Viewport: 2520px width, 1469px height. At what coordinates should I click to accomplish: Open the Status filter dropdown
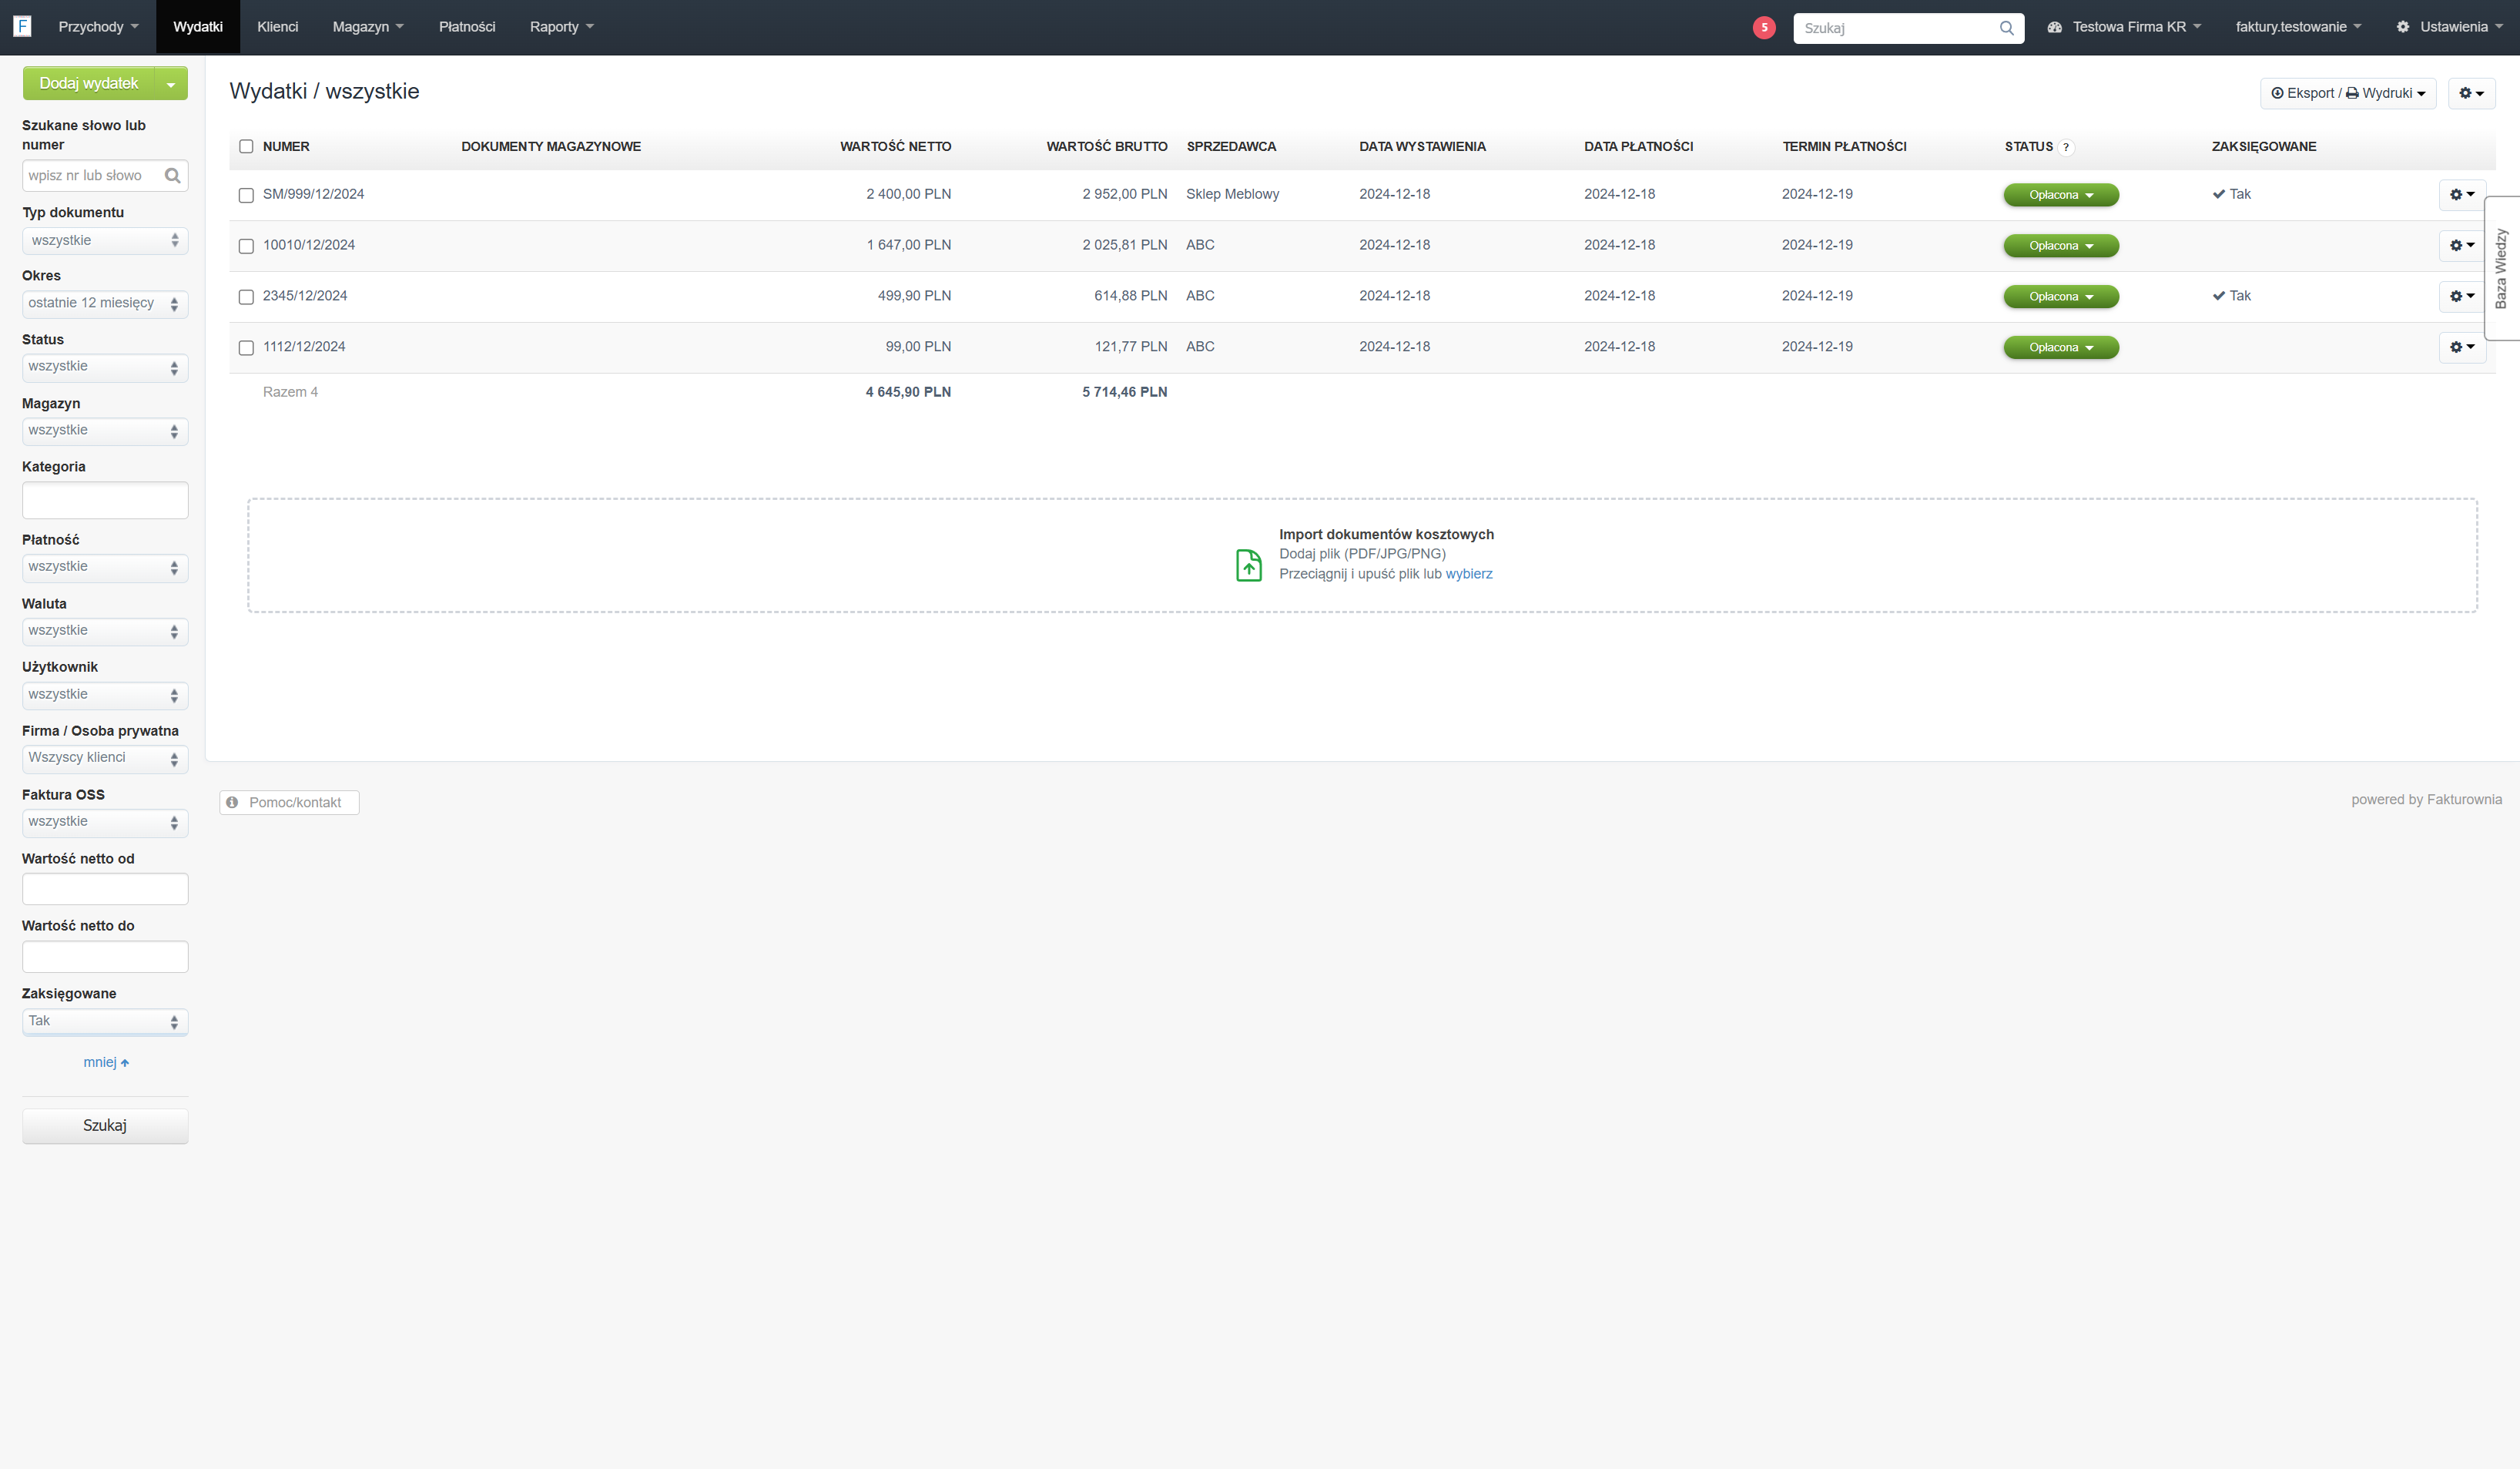point(105,367)
